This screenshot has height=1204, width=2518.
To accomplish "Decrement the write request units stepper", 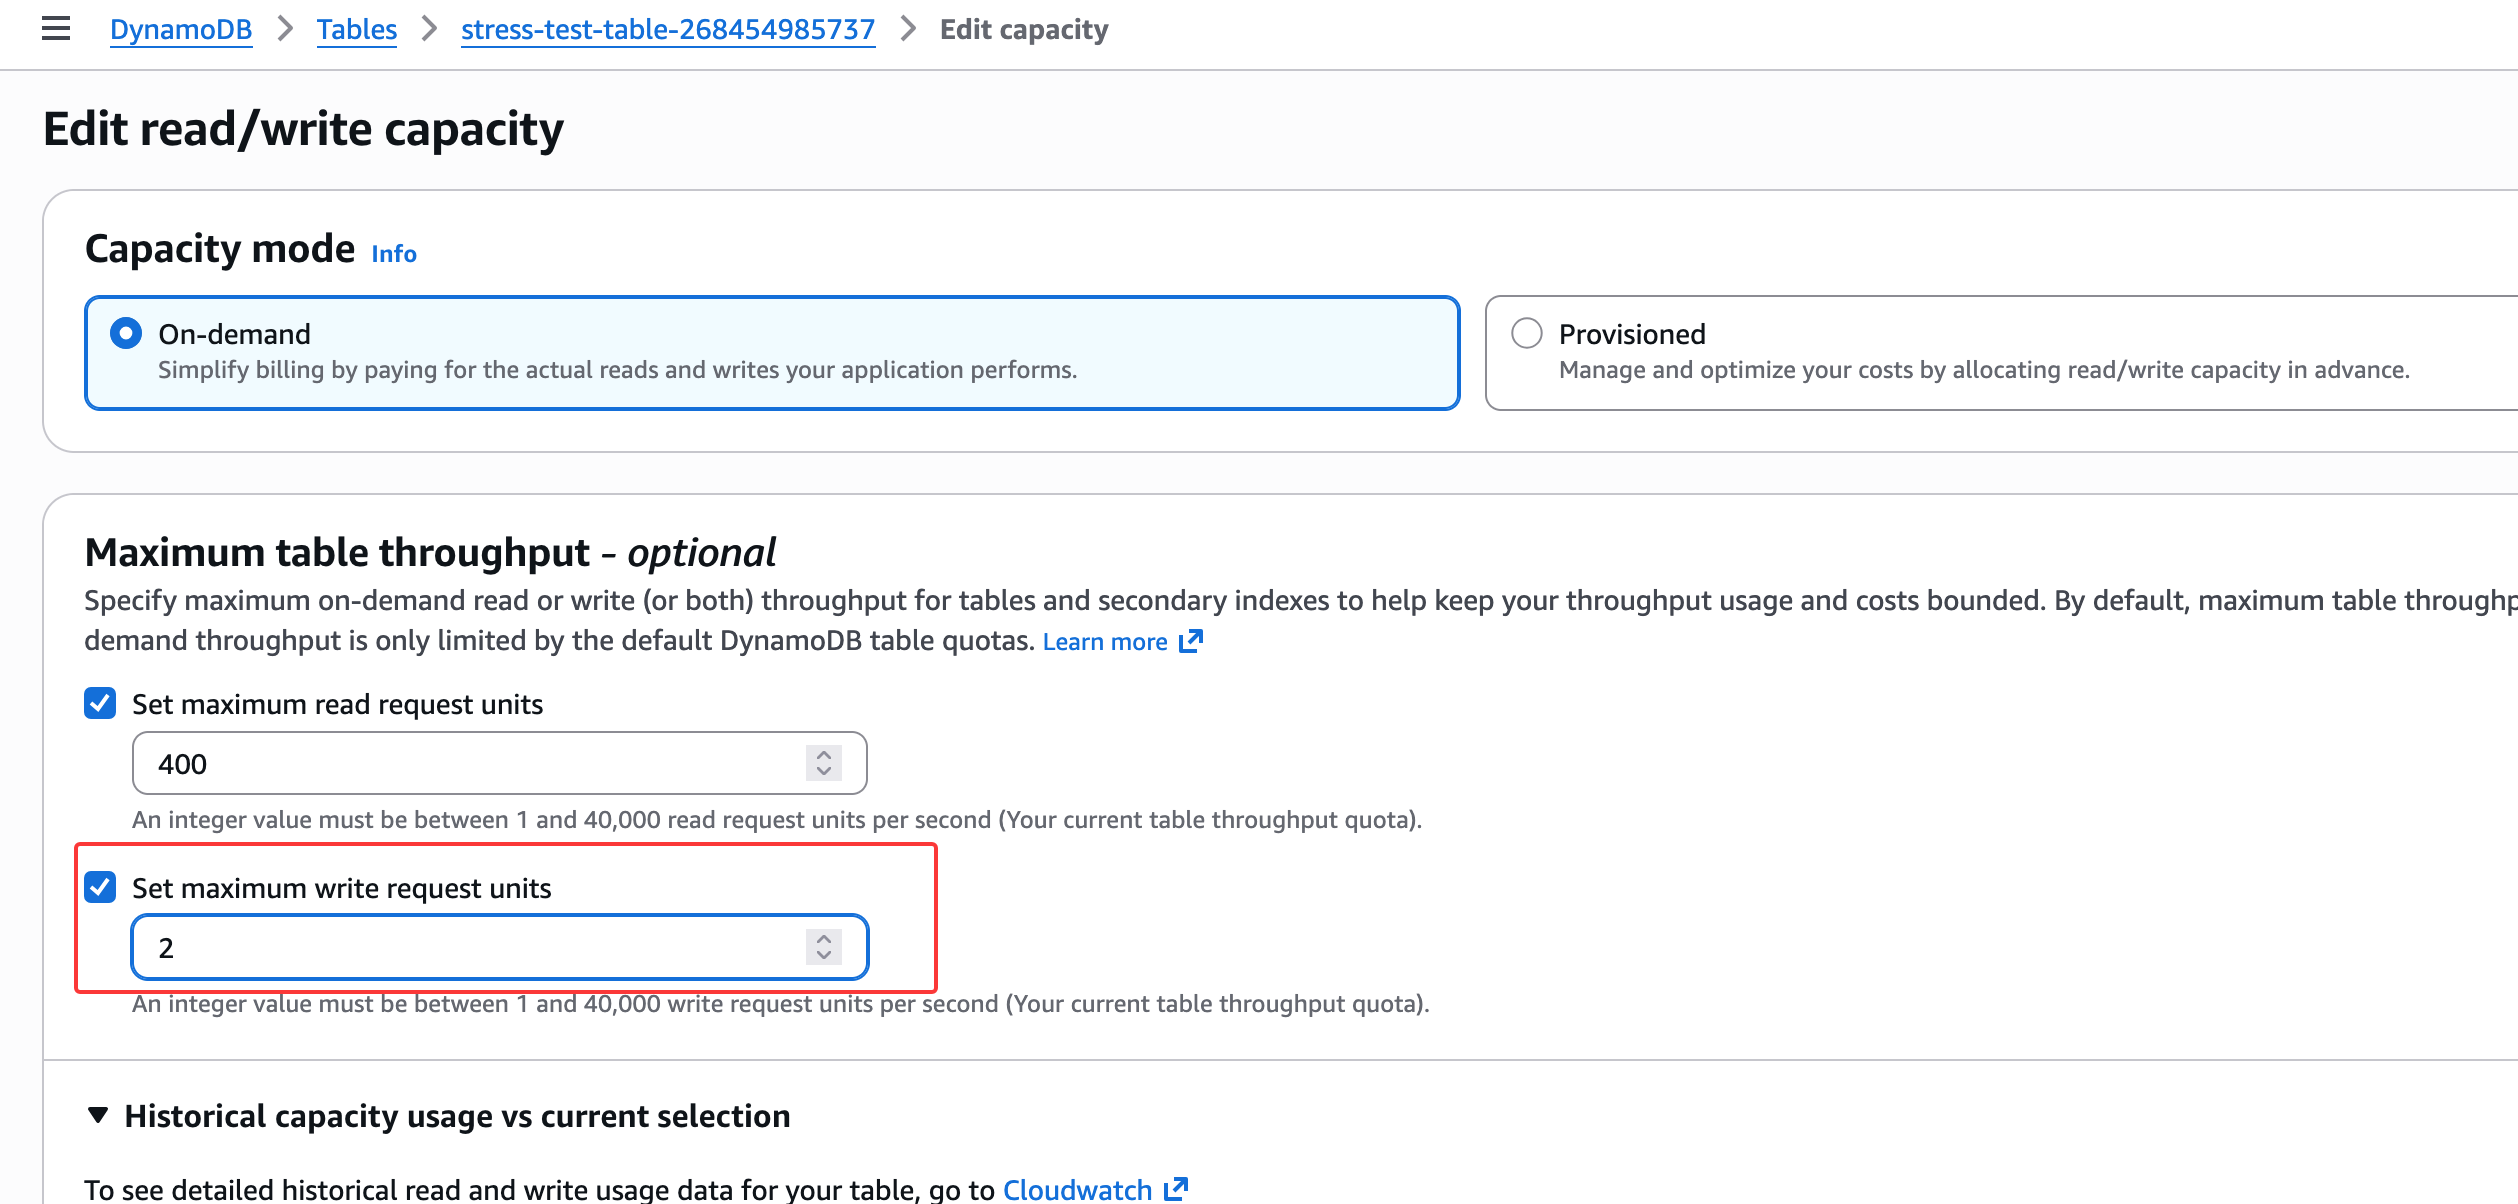I will 824,955.
